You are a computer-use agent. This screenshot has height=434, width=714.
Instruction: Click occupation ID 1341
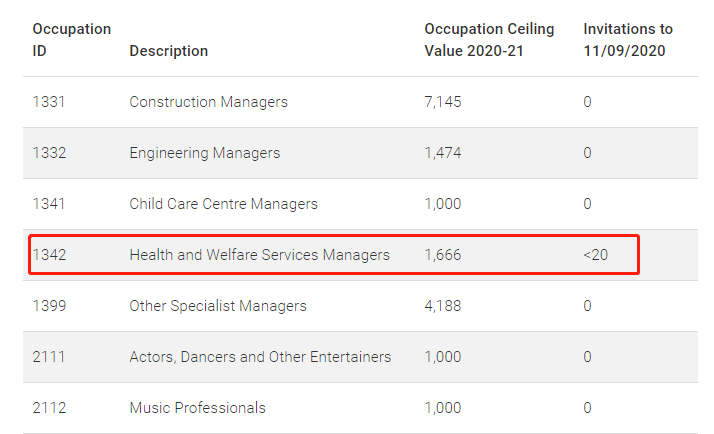49,204
